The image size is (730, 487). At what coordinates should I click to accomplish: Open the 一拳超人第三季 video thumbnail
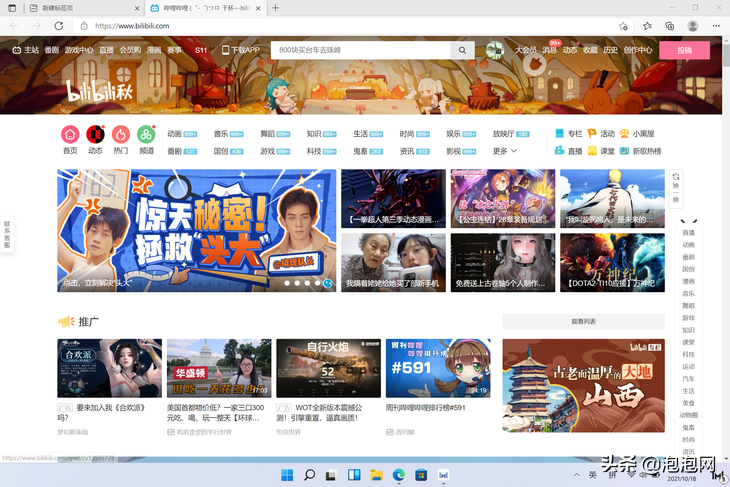click(x=393, y=199)
